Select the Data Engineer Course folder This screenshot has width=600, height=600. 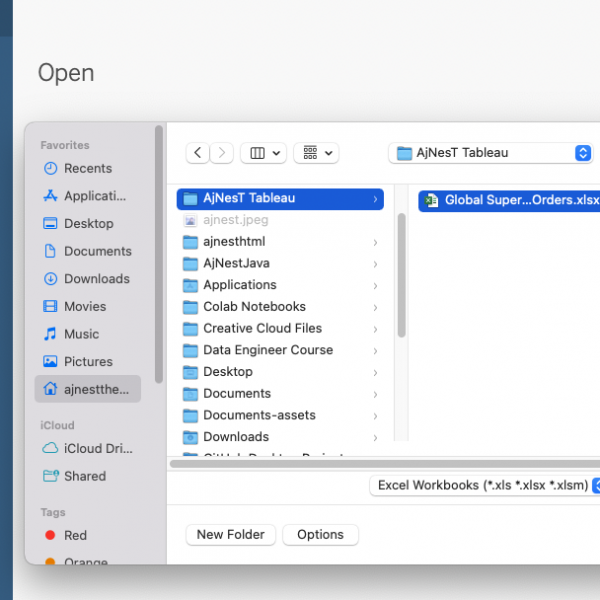[x=267, y=350]
